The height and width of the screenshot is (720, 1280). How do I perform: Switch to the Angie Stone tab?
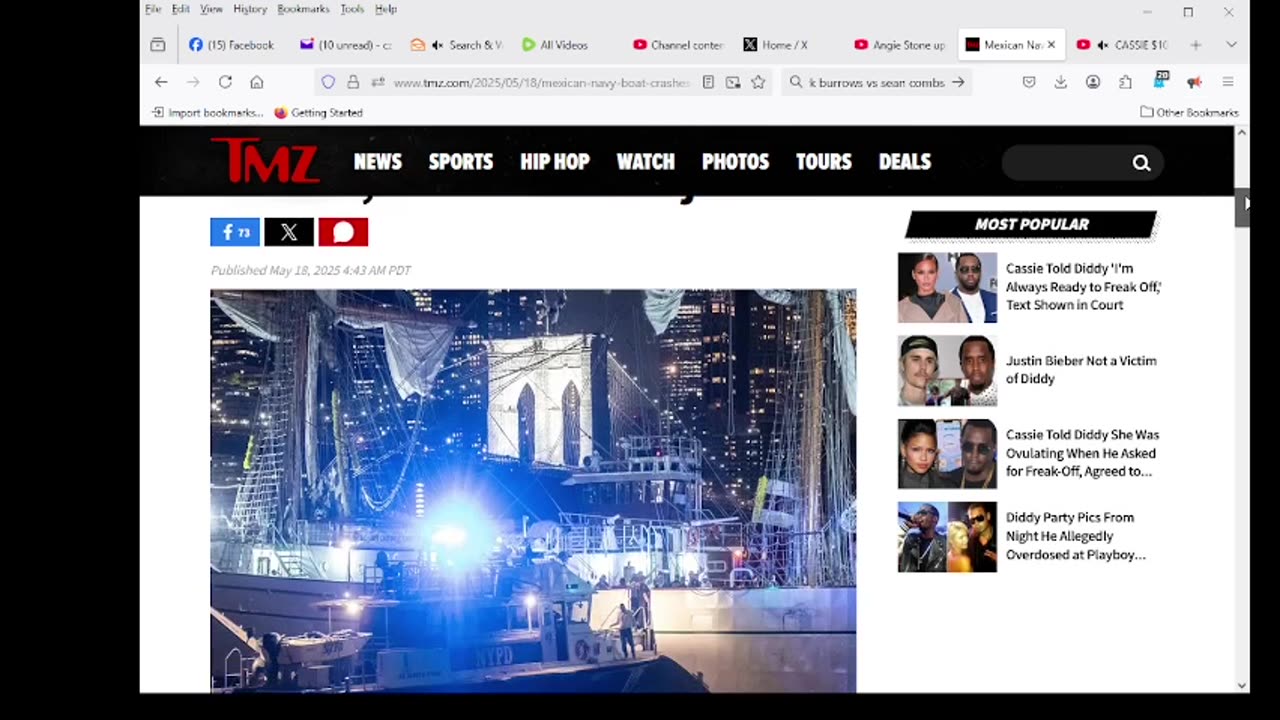click(900, 45)
